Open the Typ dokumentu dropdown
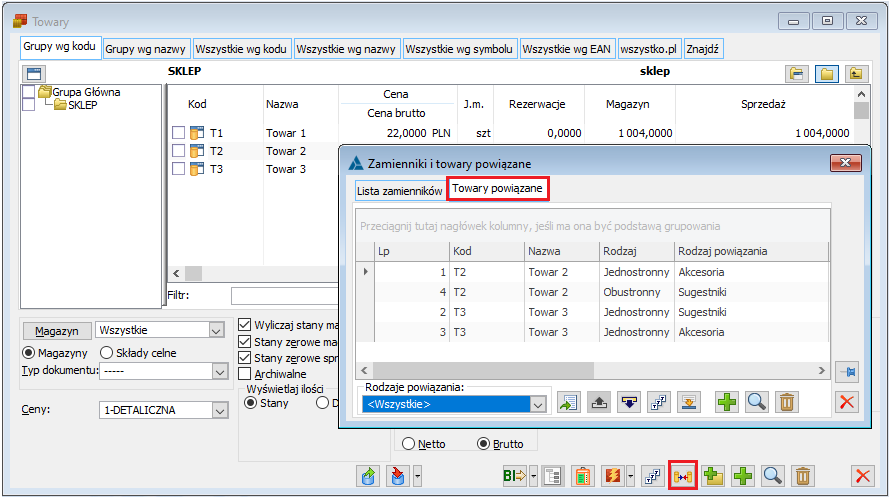 220,371
